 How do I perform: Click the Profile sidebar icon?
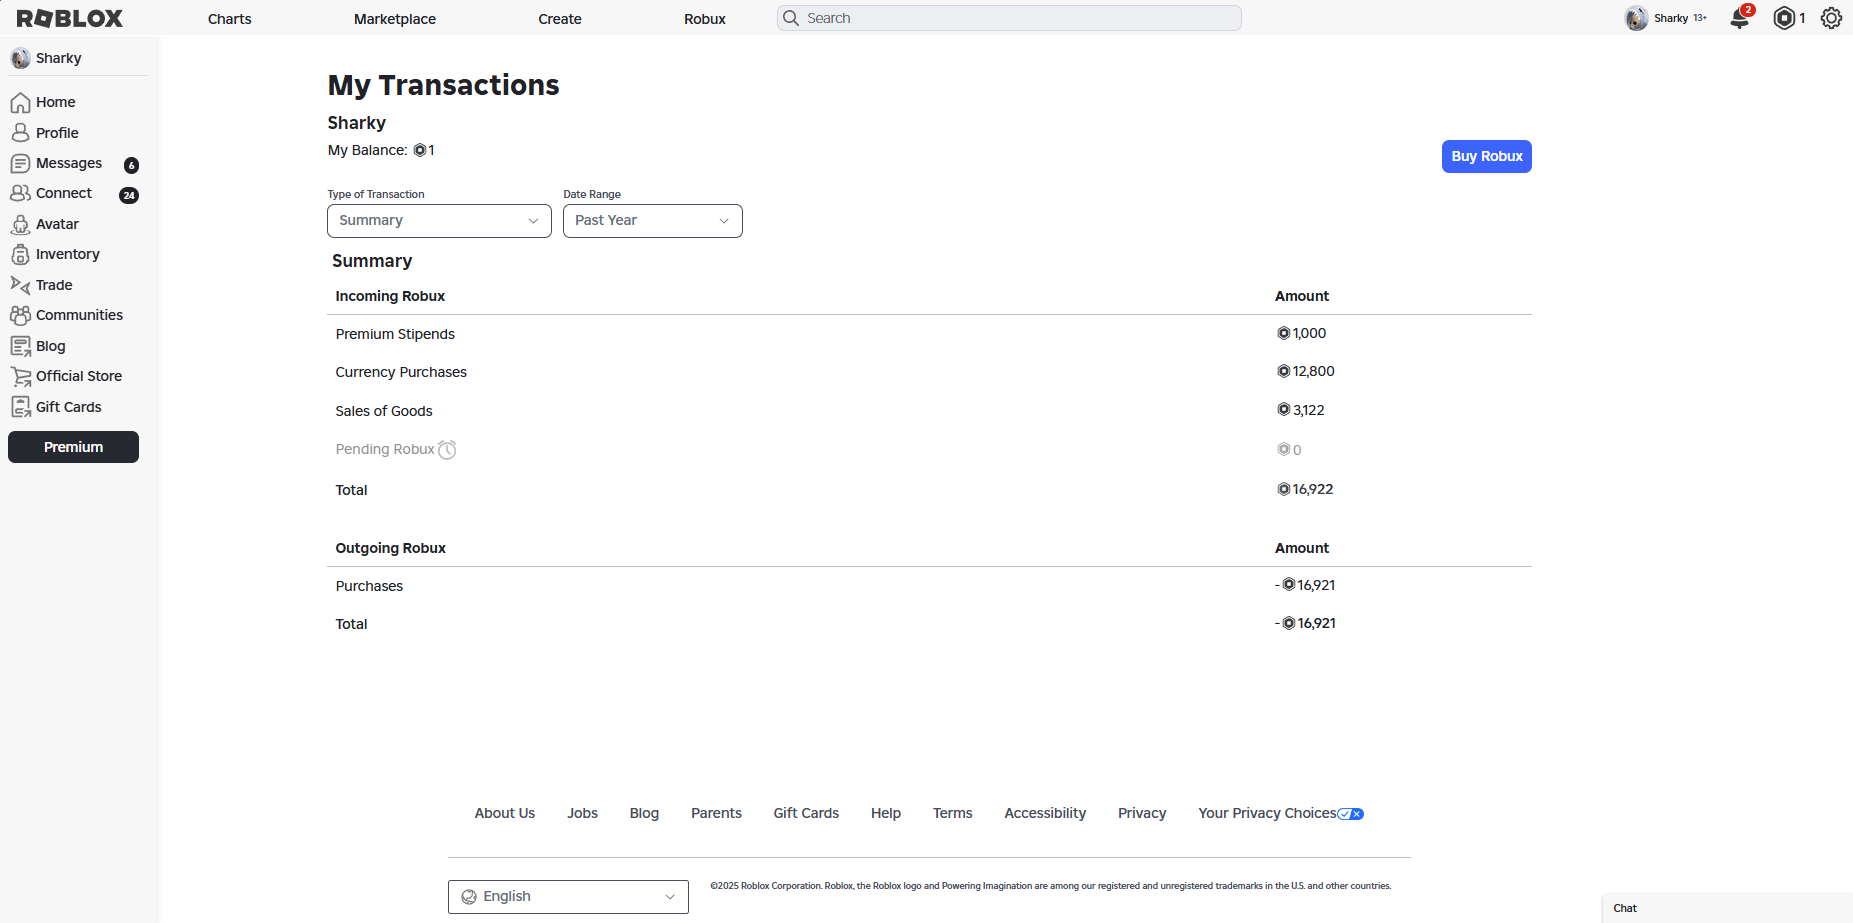pyautogui.click(x=20, y=133)
